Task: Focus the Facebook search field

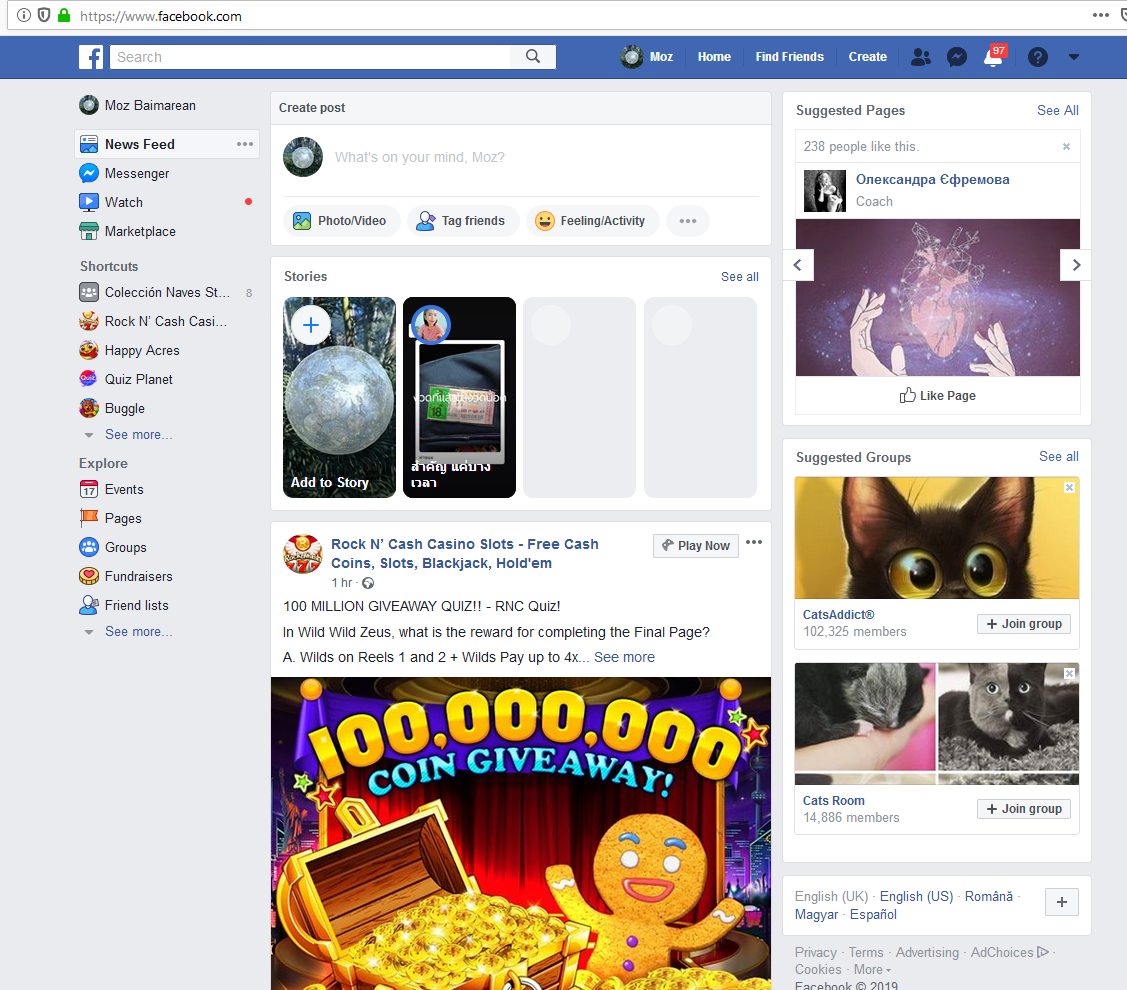Action: pyautogui.click(x=310, y=57)
